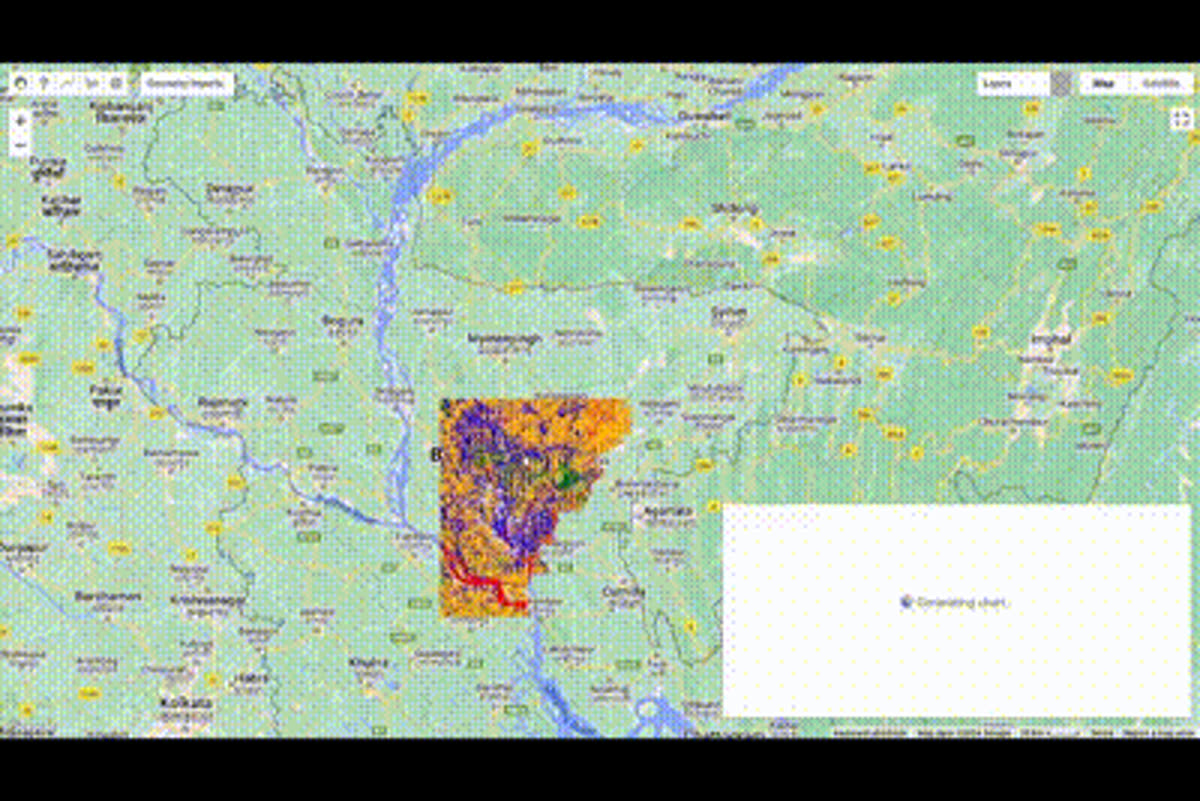Click the Generating chart panel
Viewport: 1200px width, 801px height.
[956, 610]
